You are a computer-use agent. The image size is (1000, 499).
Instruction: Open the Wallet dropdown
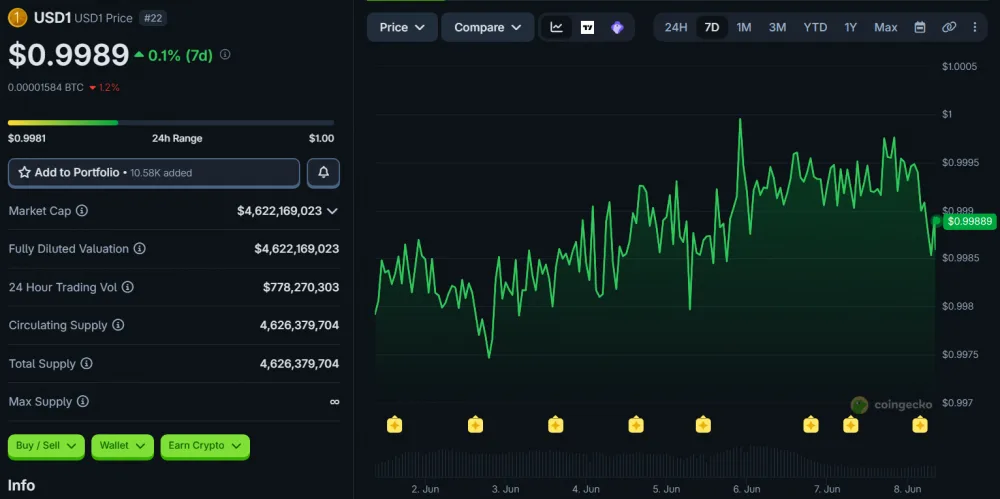[x=122, y=446]
